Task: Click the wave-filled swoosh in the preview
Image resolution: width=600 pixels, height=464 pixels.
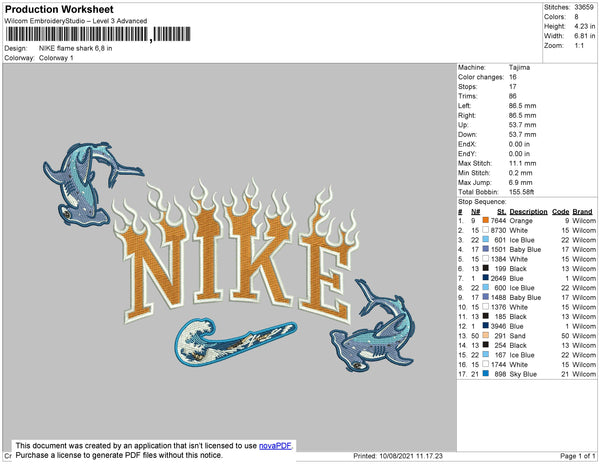Action: tap(235, 342)
